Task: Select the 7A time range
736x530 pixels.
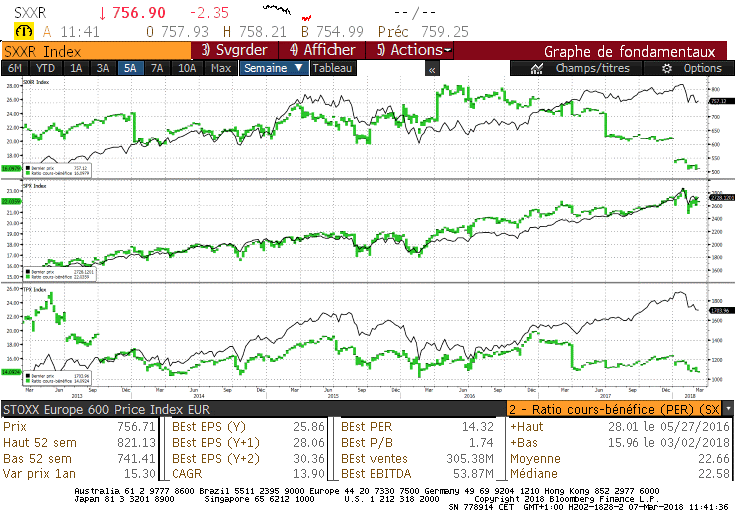Action: pos(157,69)
